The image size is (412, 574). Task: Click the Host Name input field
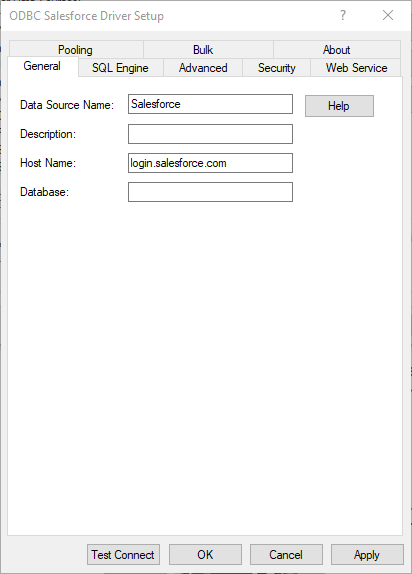[210, 163]
